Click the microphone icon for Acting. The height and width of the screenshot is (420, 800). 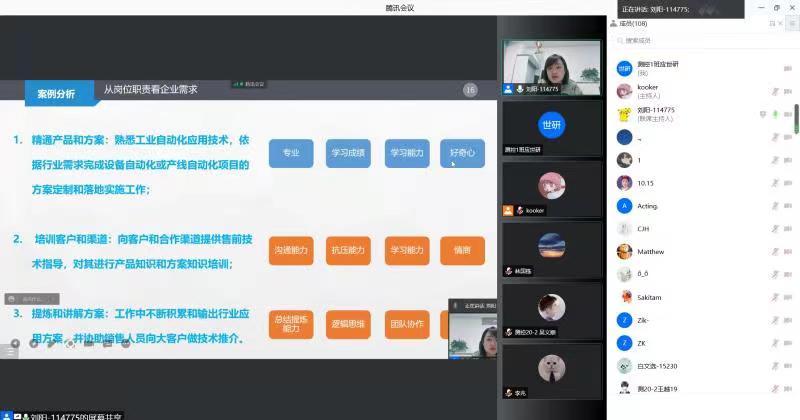point(775,206)
